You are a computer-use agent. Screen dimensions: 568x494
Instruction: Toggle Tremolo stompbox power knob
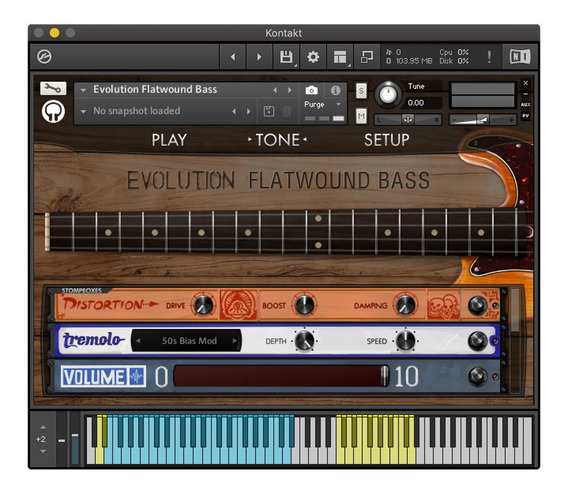point(478,340)
